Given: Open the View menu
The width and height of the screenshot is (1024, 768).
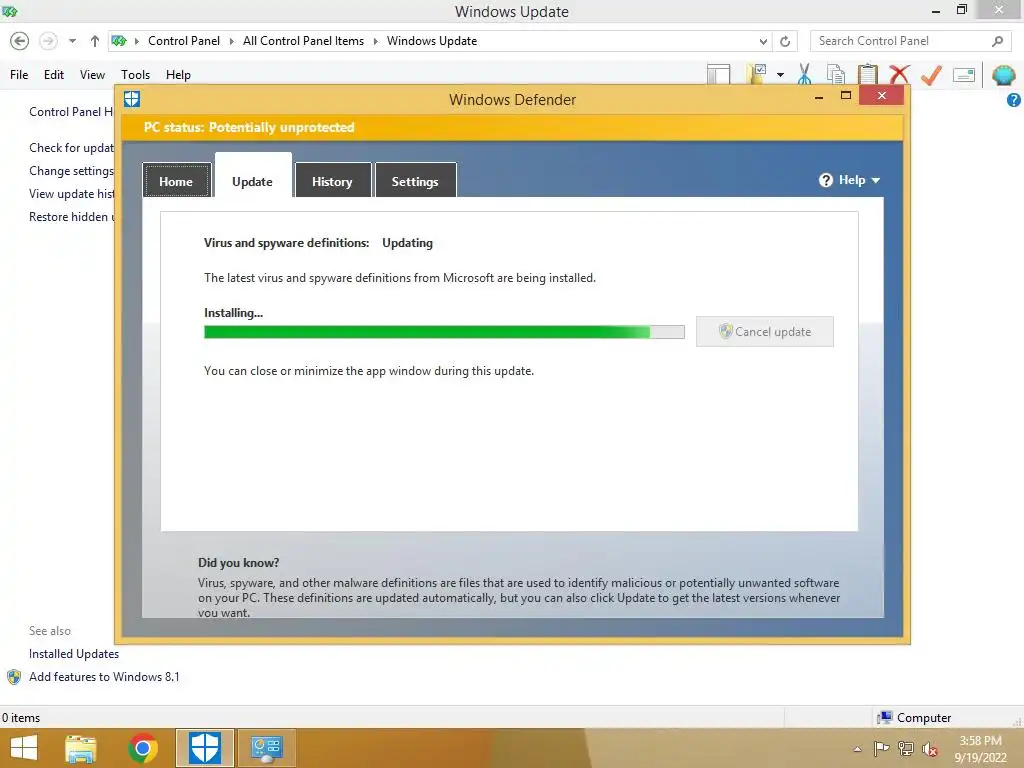Looking at the screenshot, I should (92, 74).
